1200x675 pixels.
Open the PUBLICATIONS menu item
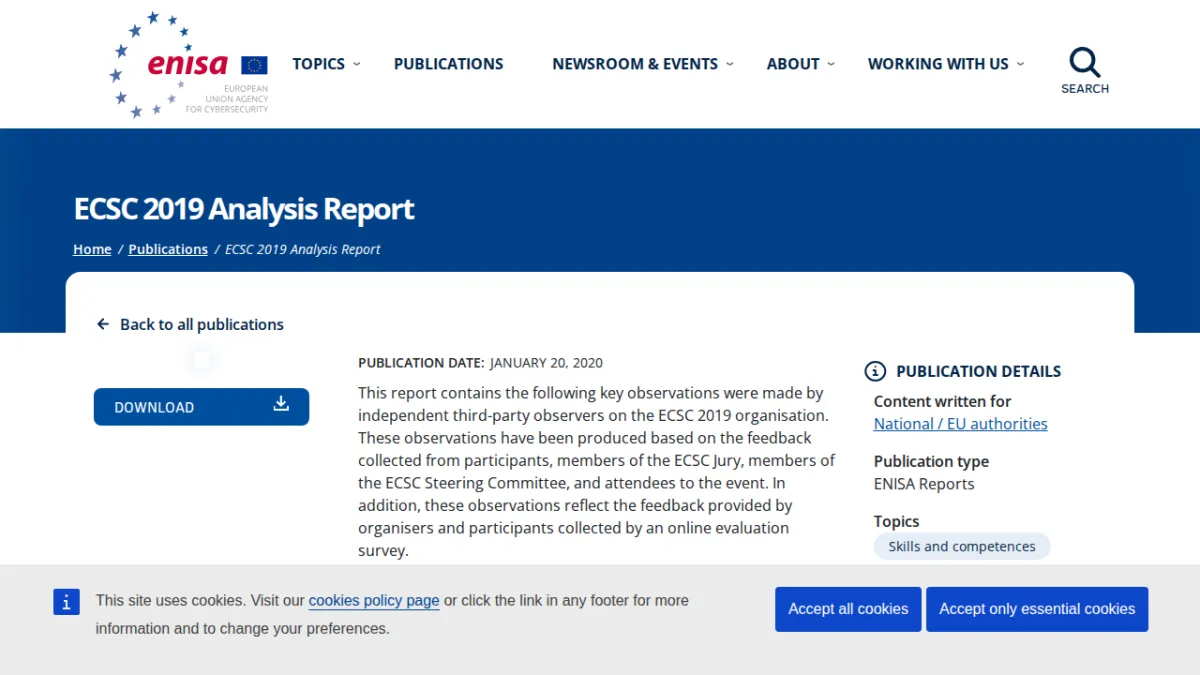[x=448, y=64]
